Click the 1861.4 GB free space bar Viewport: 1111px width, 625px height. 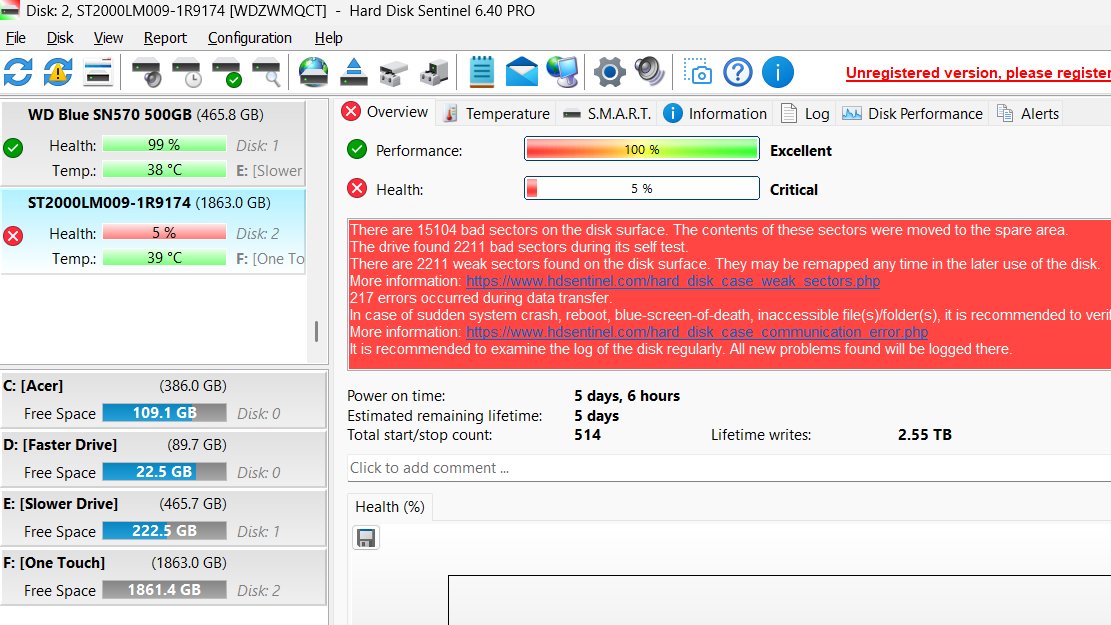(164, 590)
